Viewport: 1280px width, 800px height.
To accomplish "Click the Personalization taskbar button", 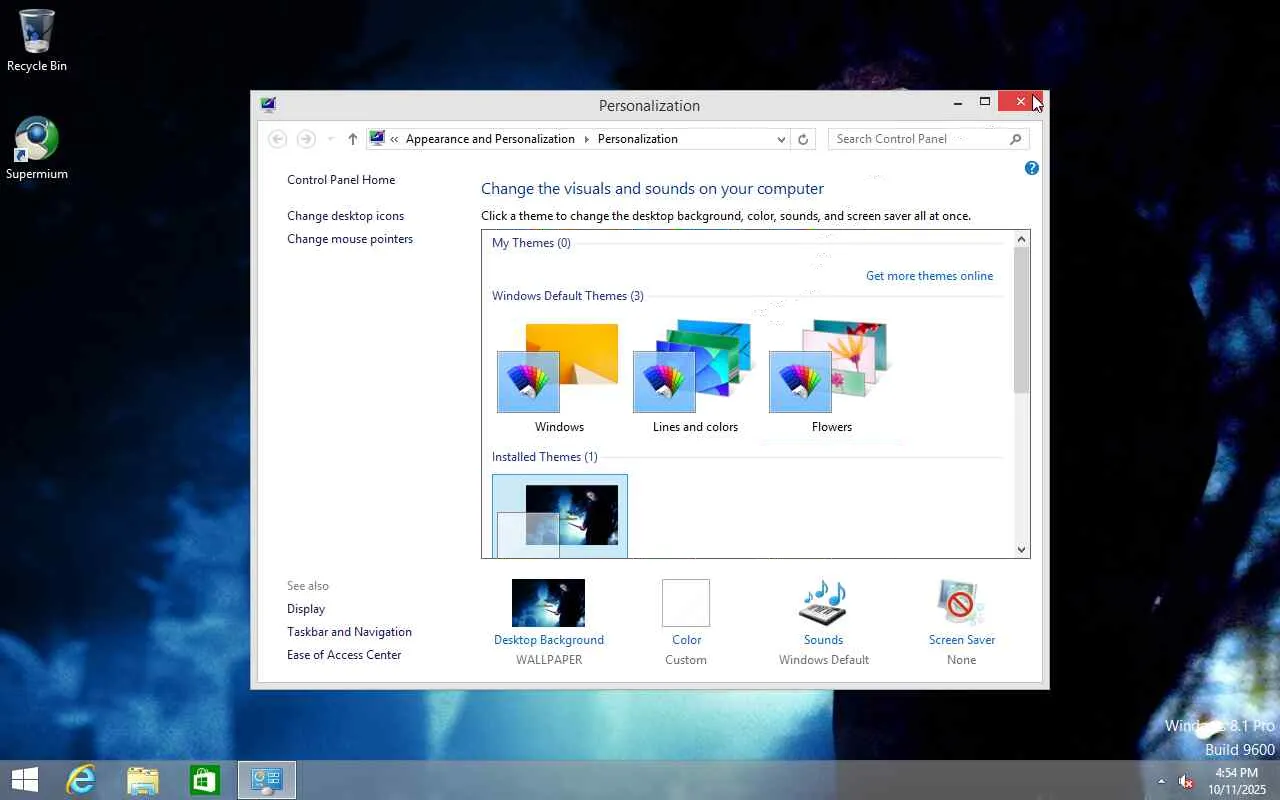I will [267, 780].
